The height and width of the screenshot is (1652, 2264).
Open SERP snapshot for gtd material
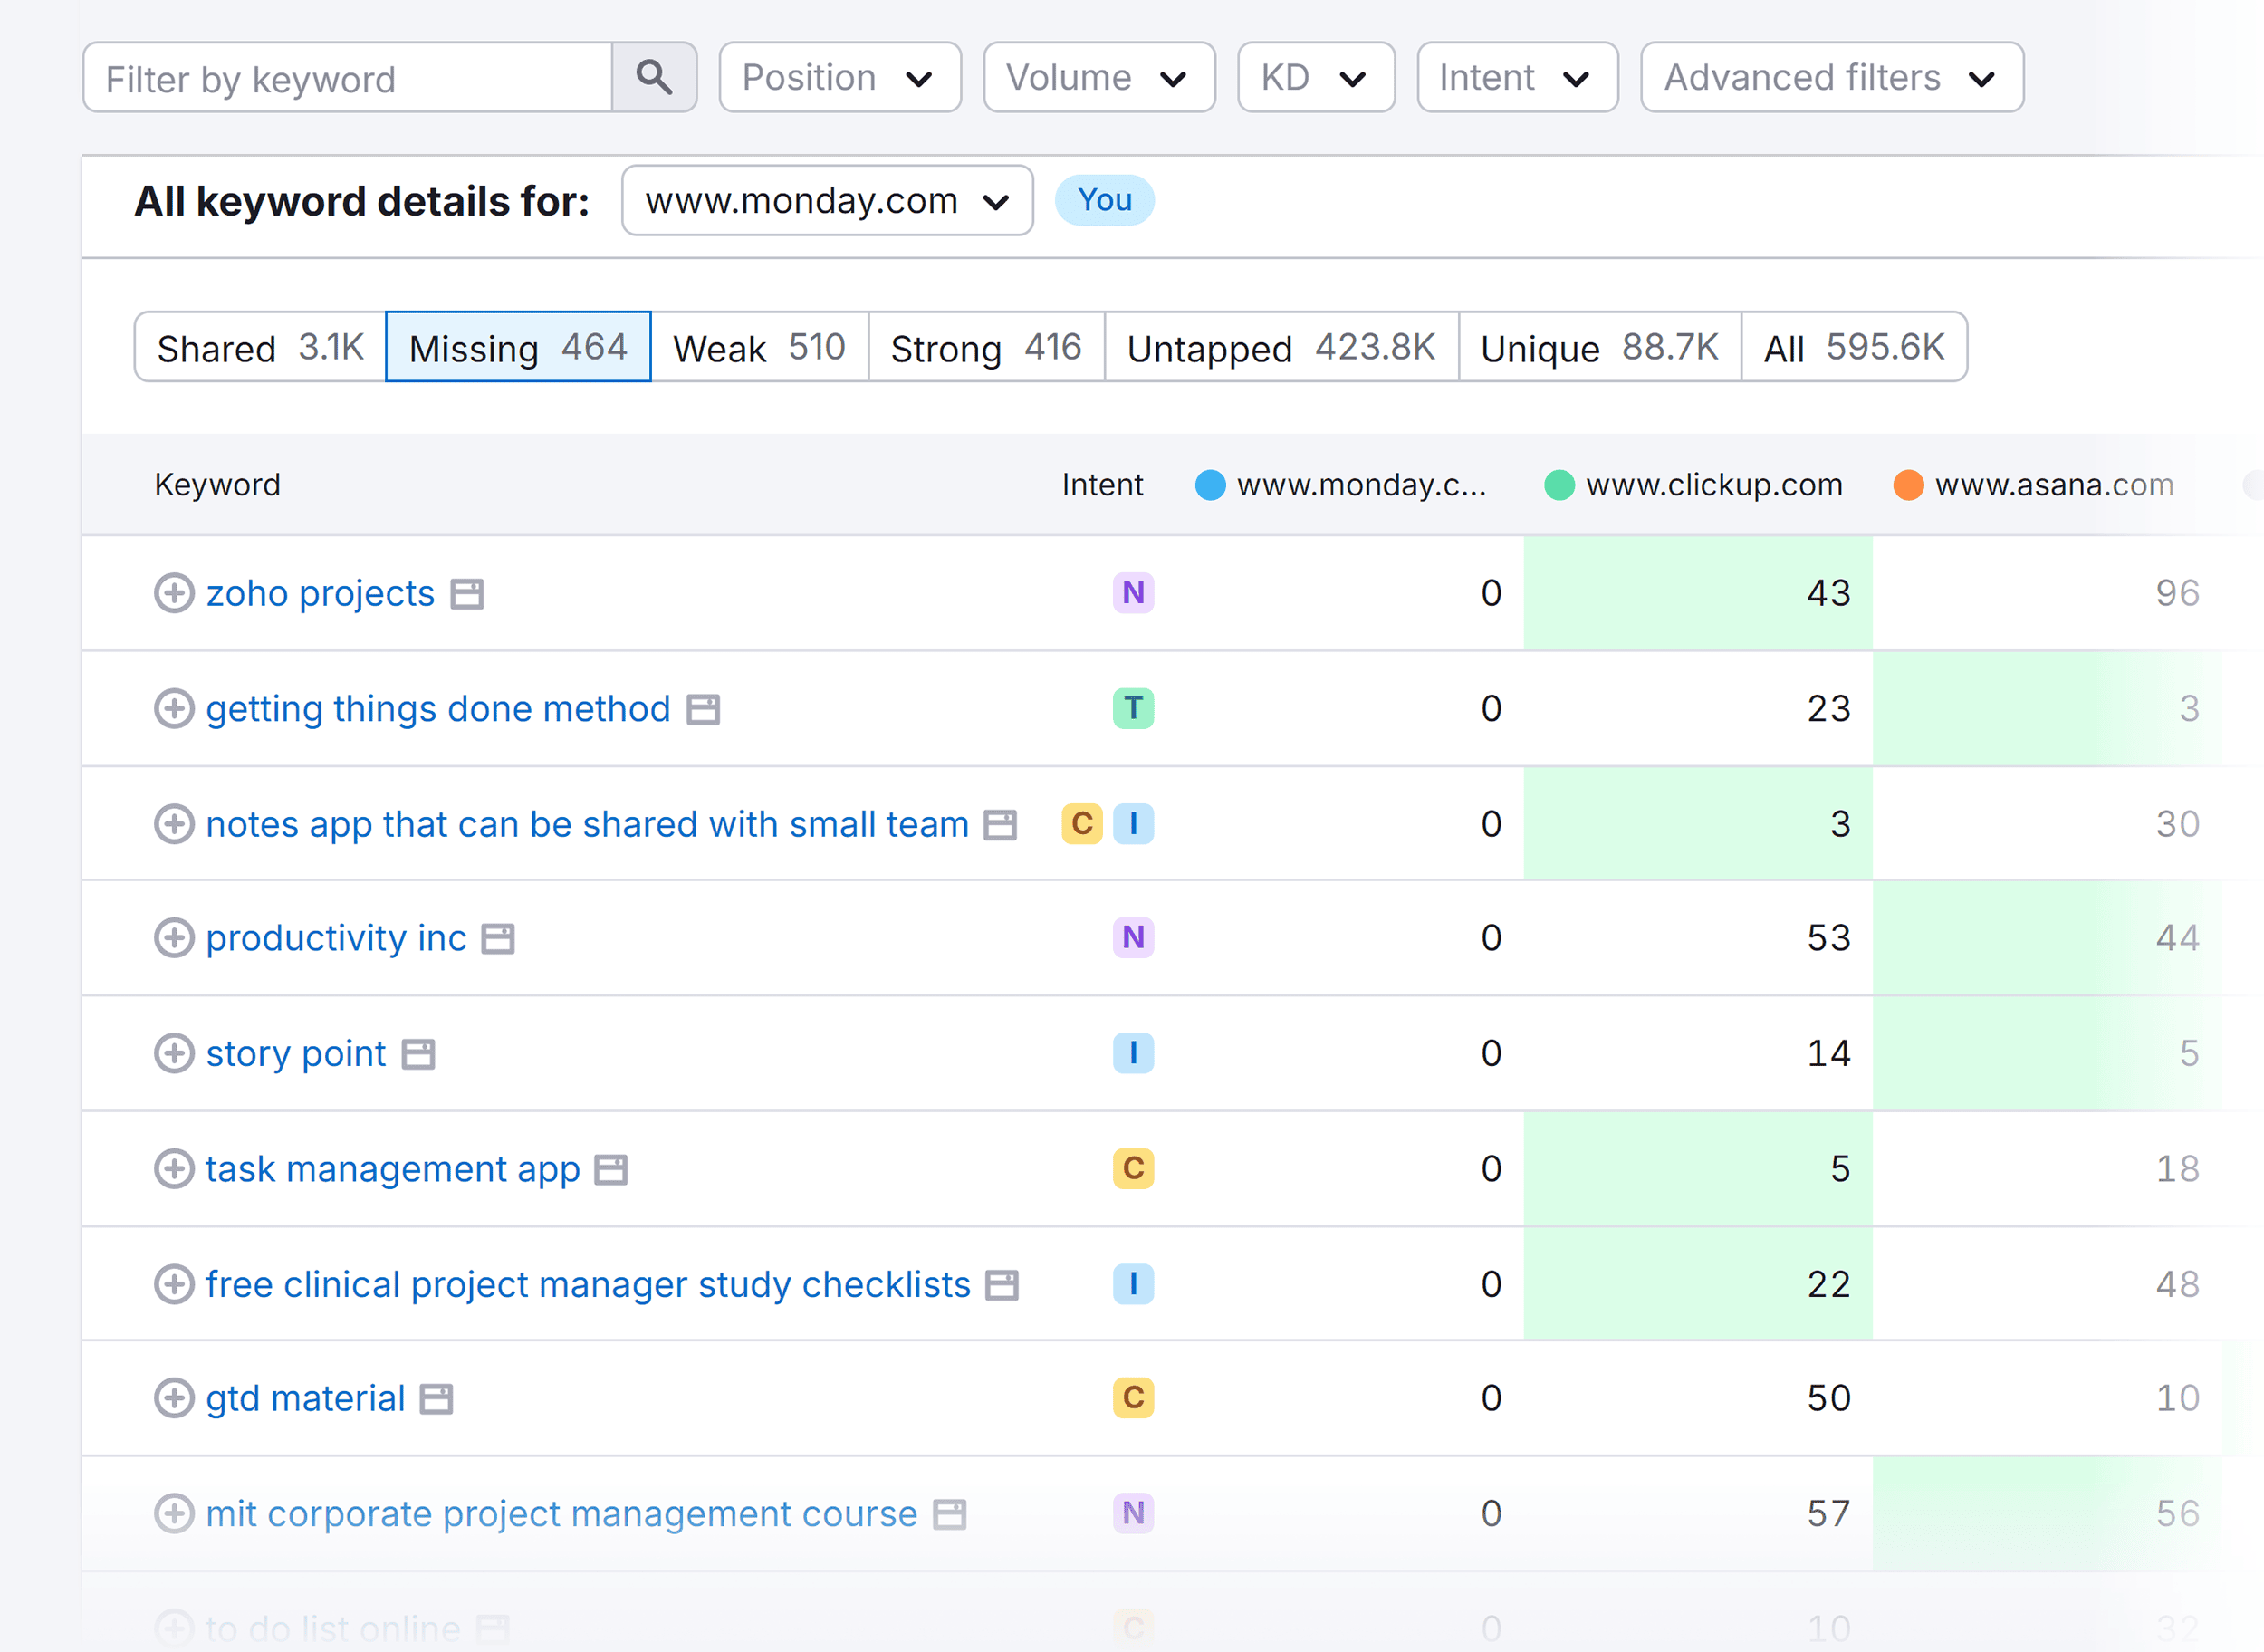(436, 1399)
